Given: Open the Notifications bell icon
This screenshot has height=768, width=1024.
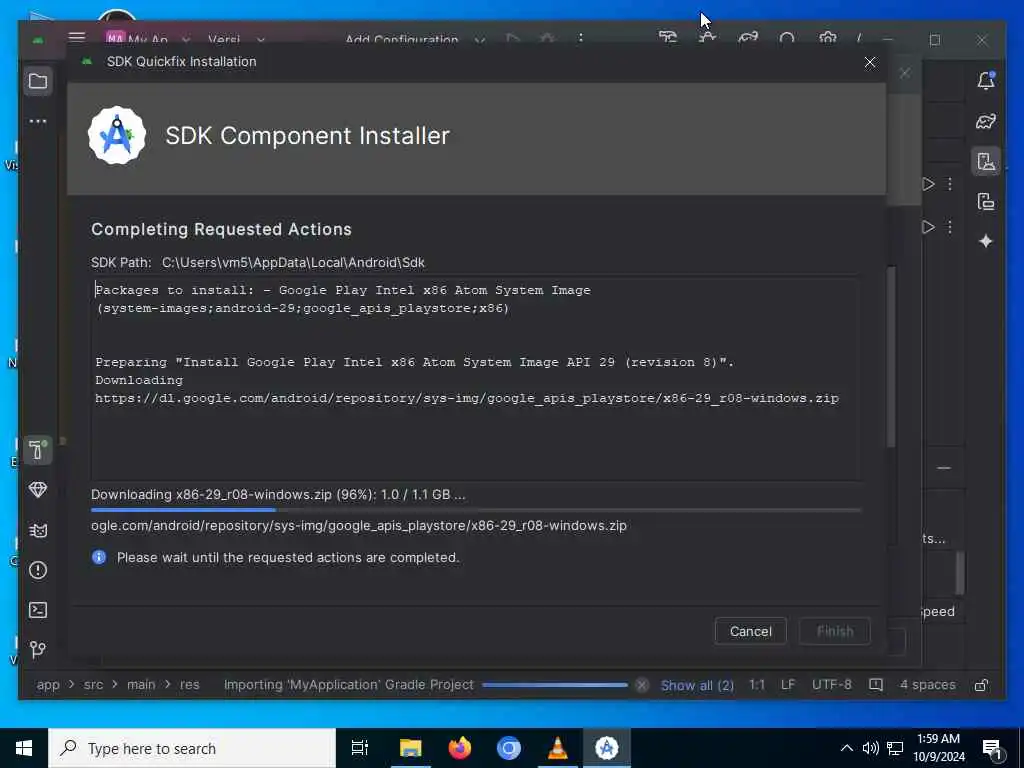Looking at the screenshot, I should 985,81.
